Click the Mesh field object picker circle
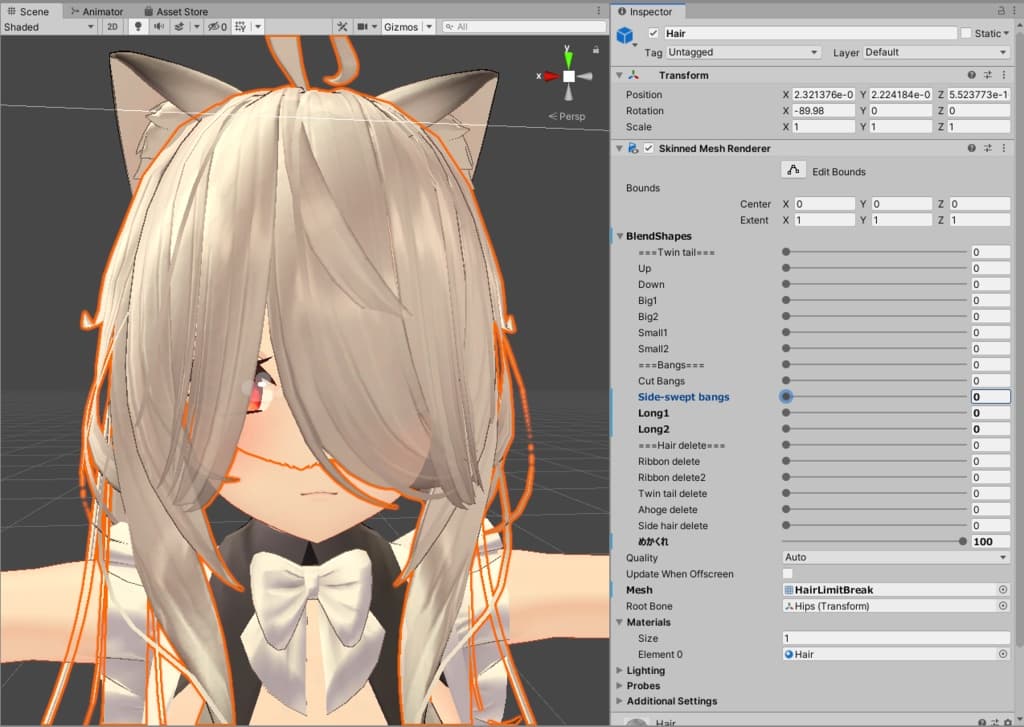1024x727 pixels. click(1002, 590)
